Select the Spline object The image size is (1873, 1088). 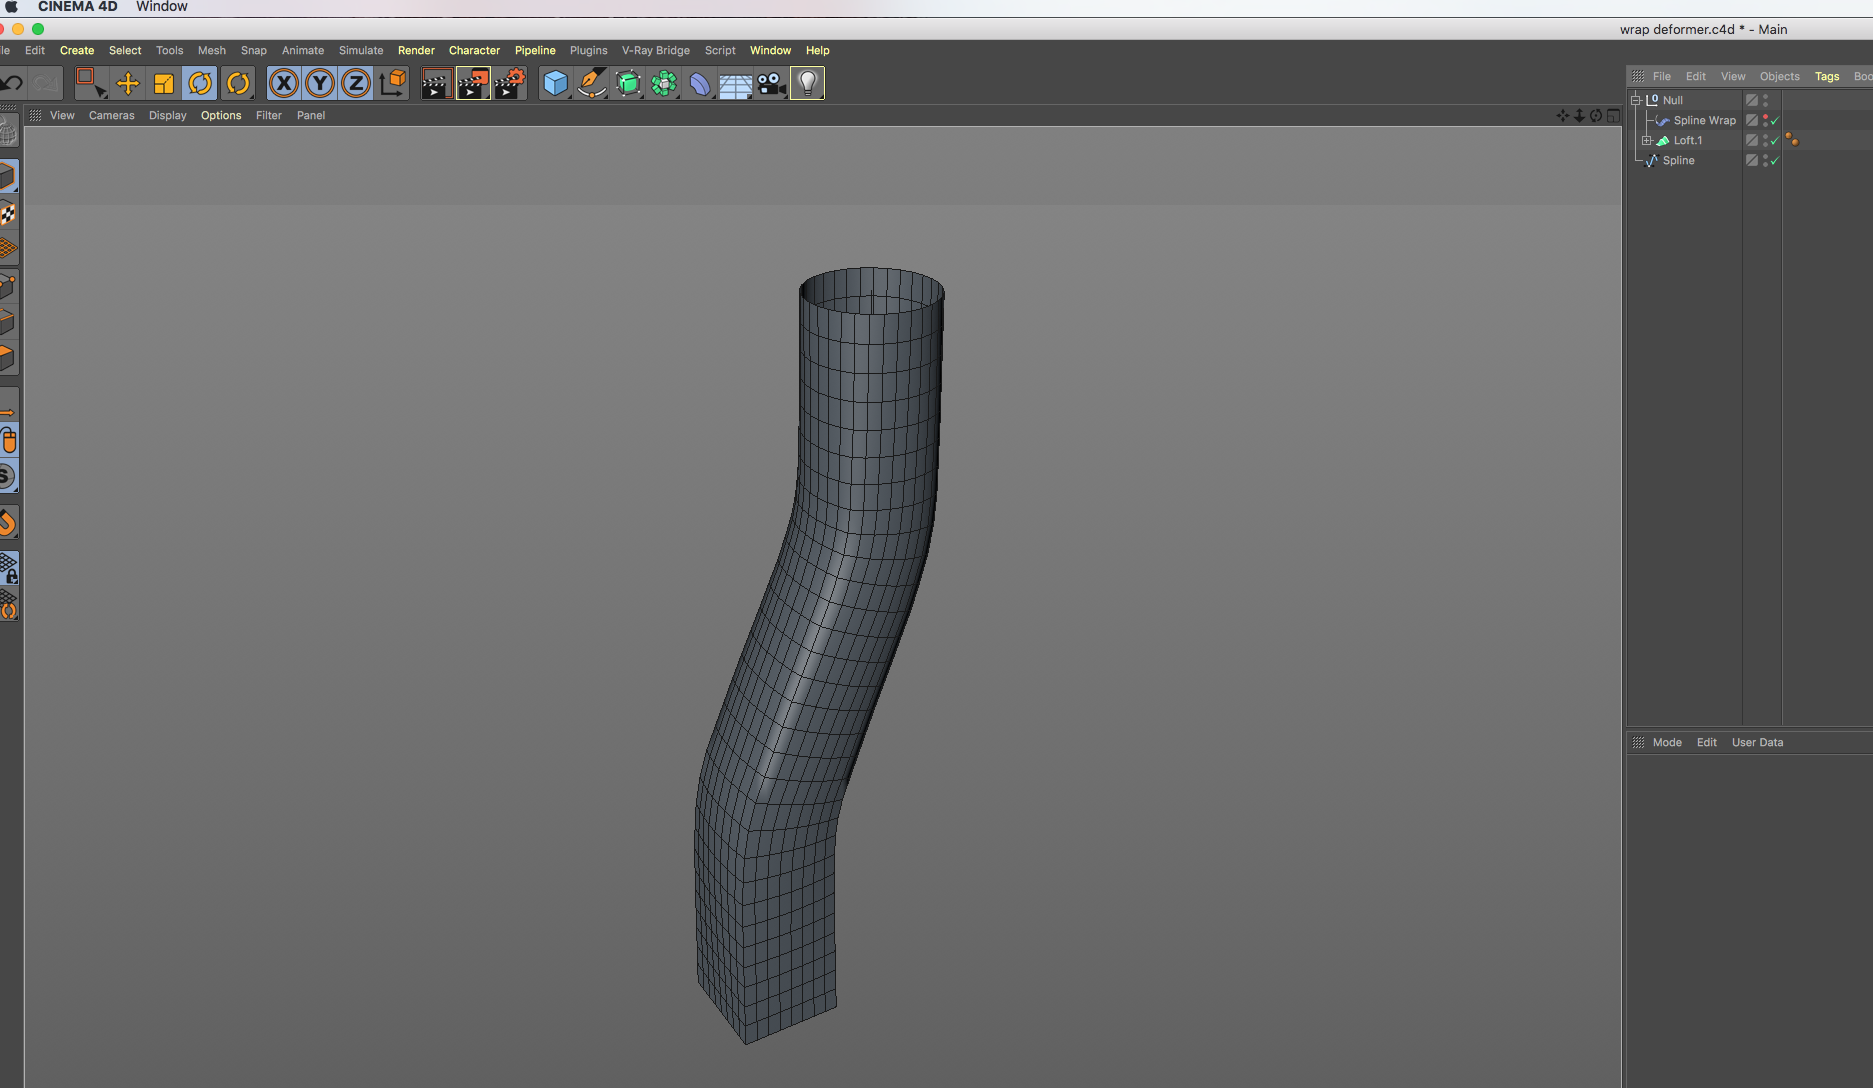pyautogui.click(x=1678, y=160)
